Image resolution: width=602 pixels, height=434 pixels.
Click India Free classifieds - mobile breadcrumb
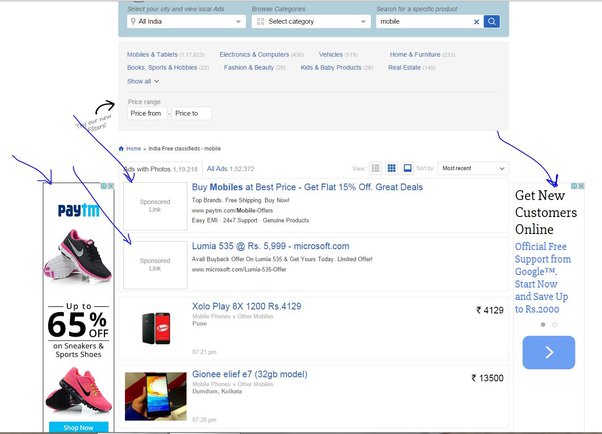pyautogui.click(x=185, y=149)
